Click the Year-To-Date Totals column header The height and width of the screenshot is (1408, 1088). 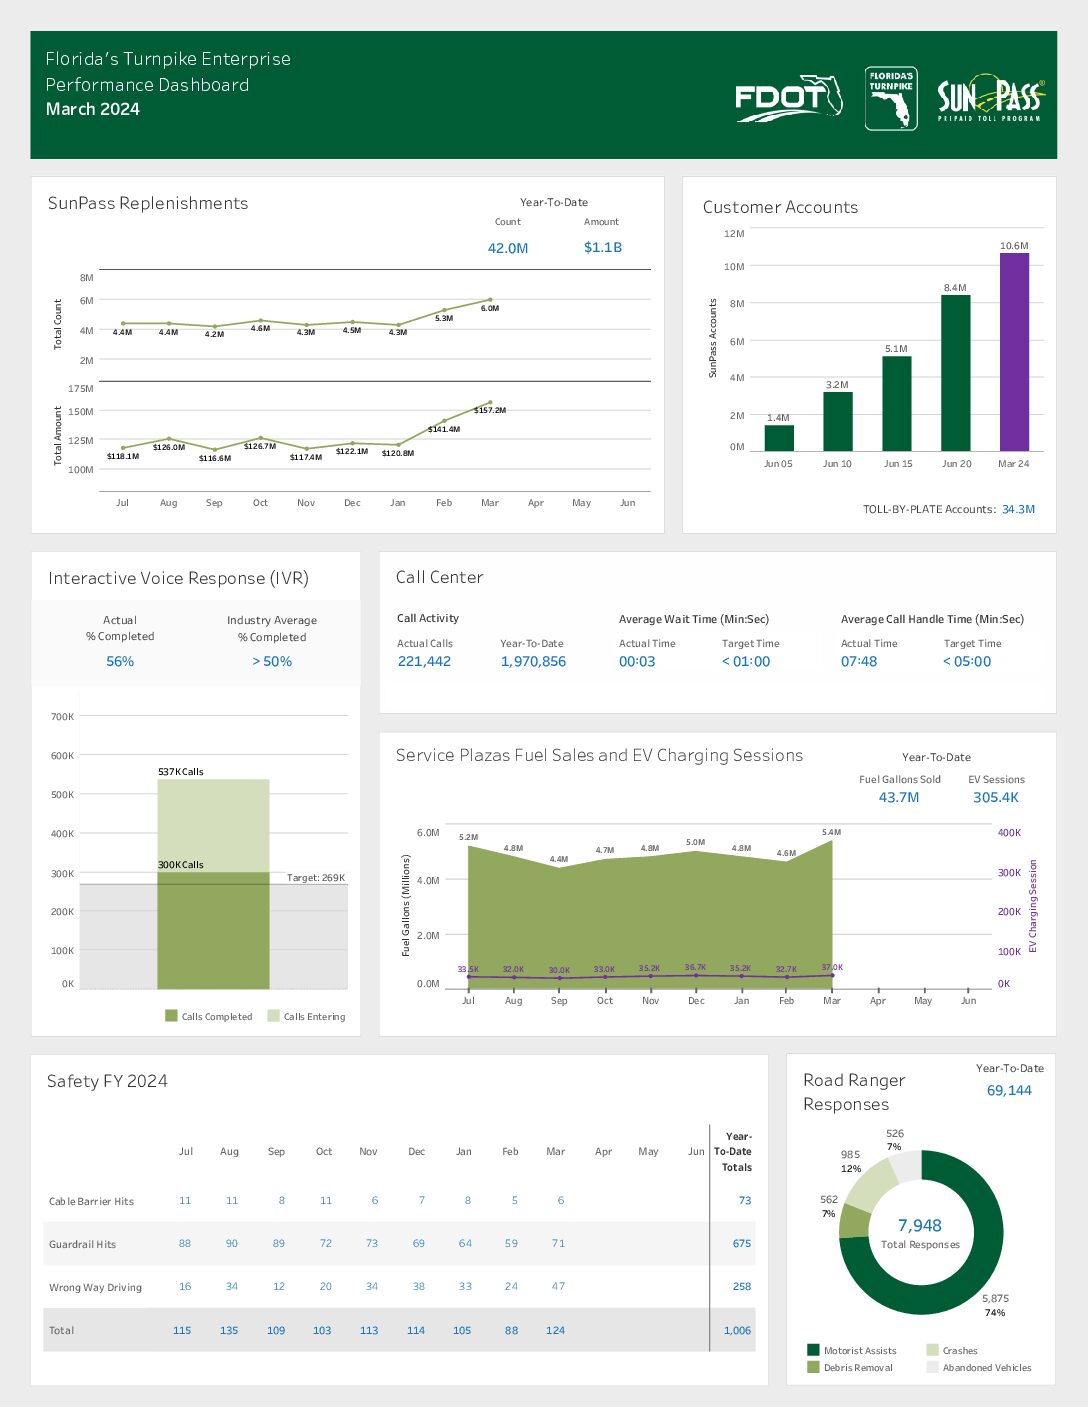735,1151
